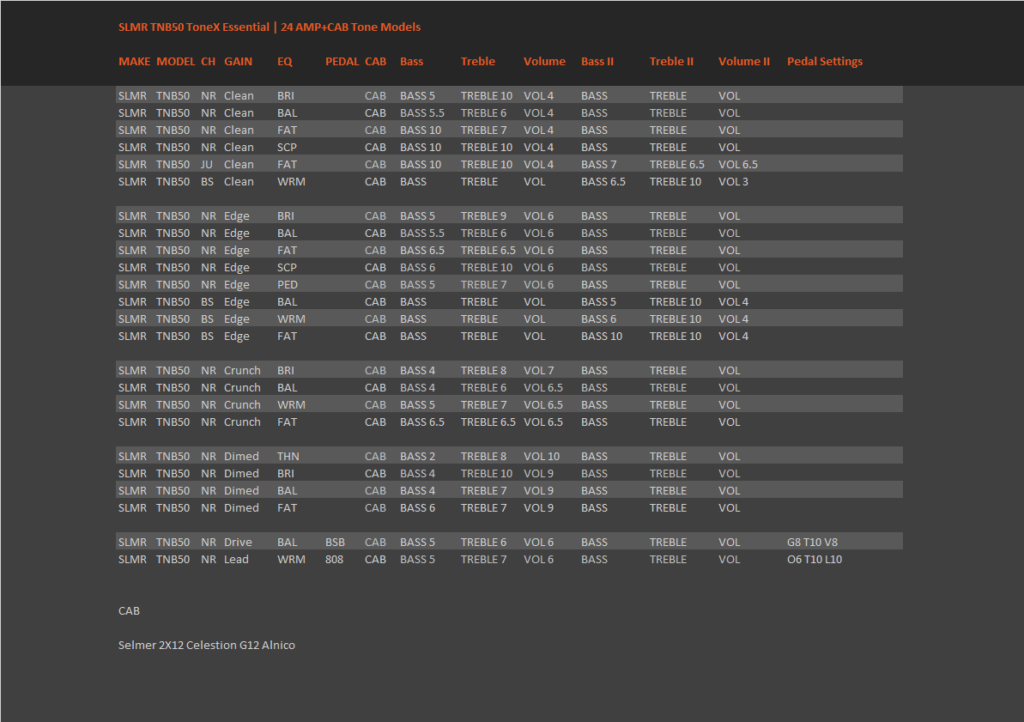Click SCP in the Clean row
The height and width of the screenshot is (722, 1024).
[287, 148]
